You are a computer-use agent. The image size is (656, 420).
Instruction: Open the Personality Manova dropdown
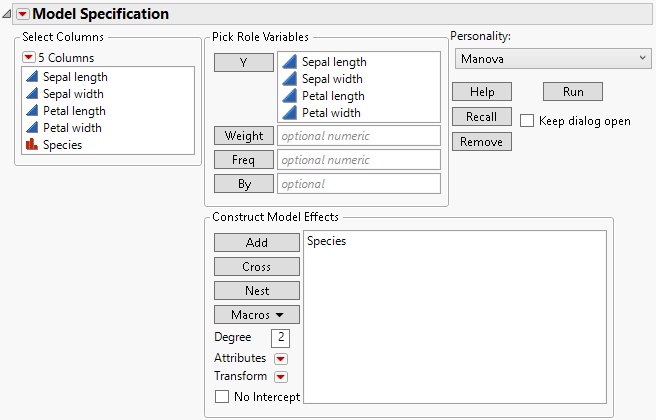click(552, 59)
